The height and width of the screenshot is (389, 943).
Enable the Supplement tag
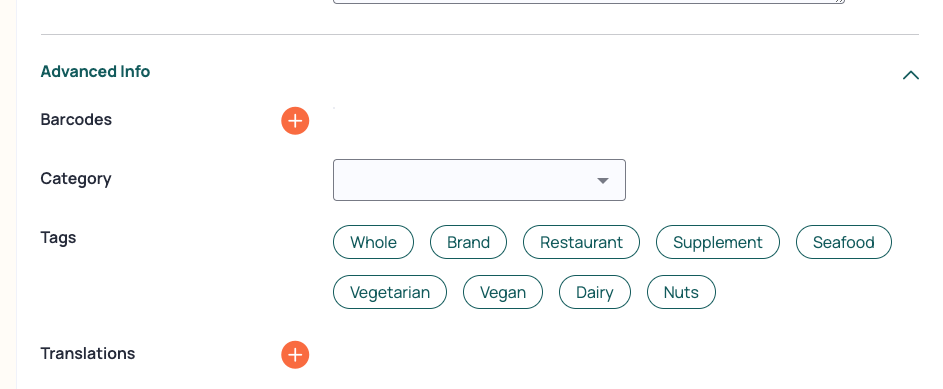pyautogui.click(x=717, y=242)
